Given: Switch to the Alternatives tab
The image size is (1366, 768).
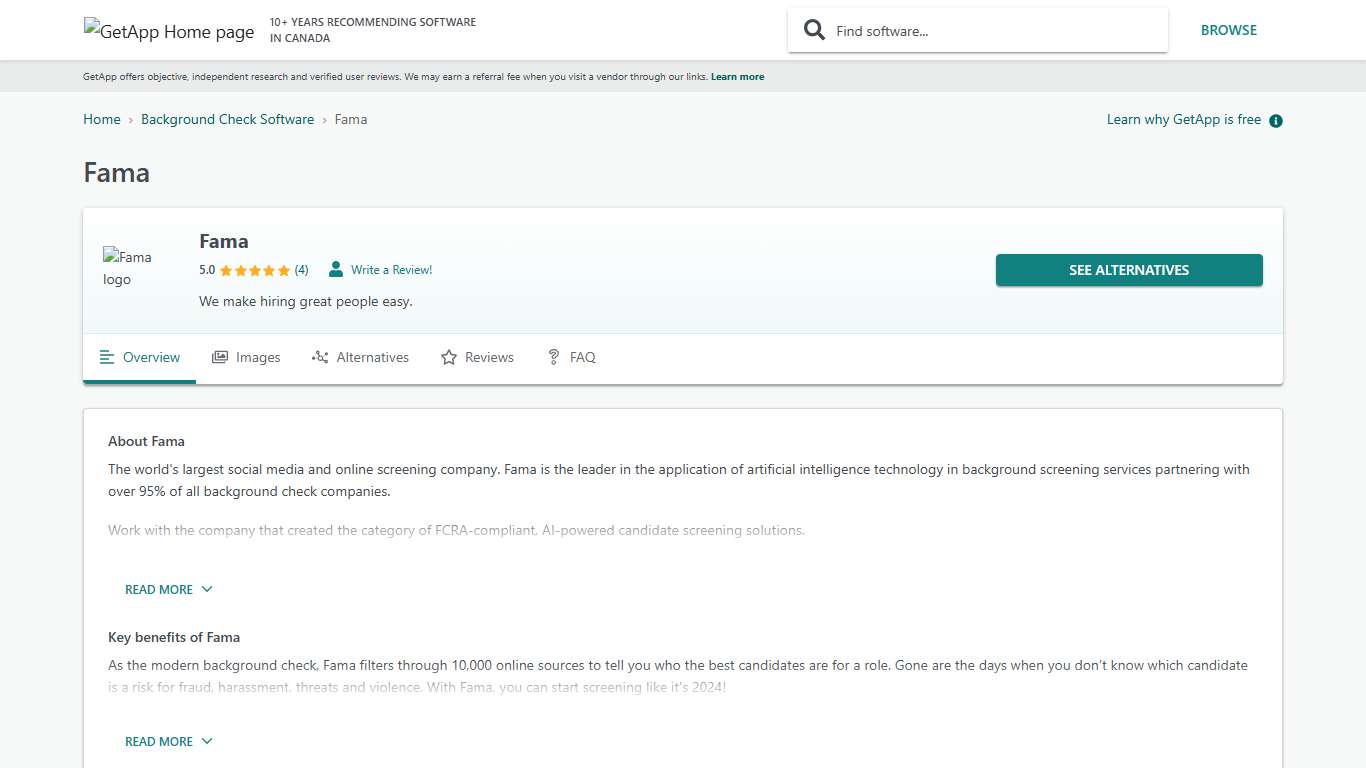Looking at the screenshot, I should 361,357.
